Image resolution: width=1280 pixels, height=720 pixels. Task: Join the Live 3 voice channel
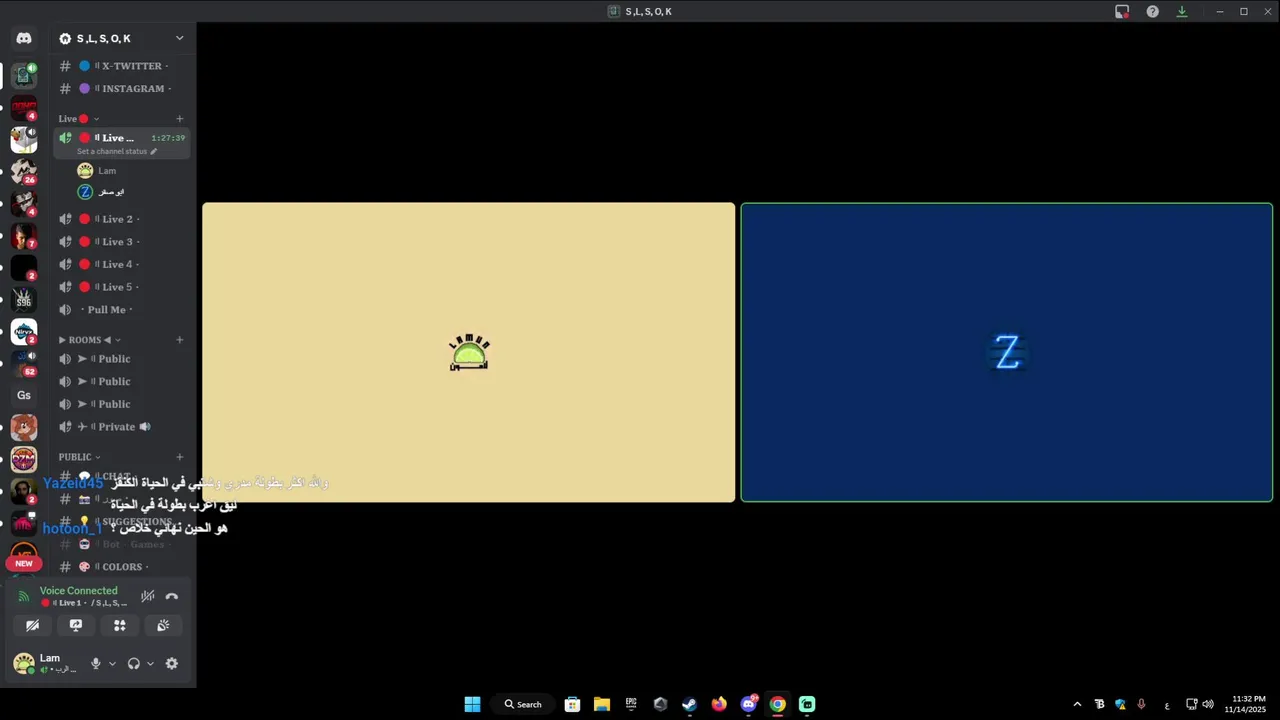pos(122,242)
